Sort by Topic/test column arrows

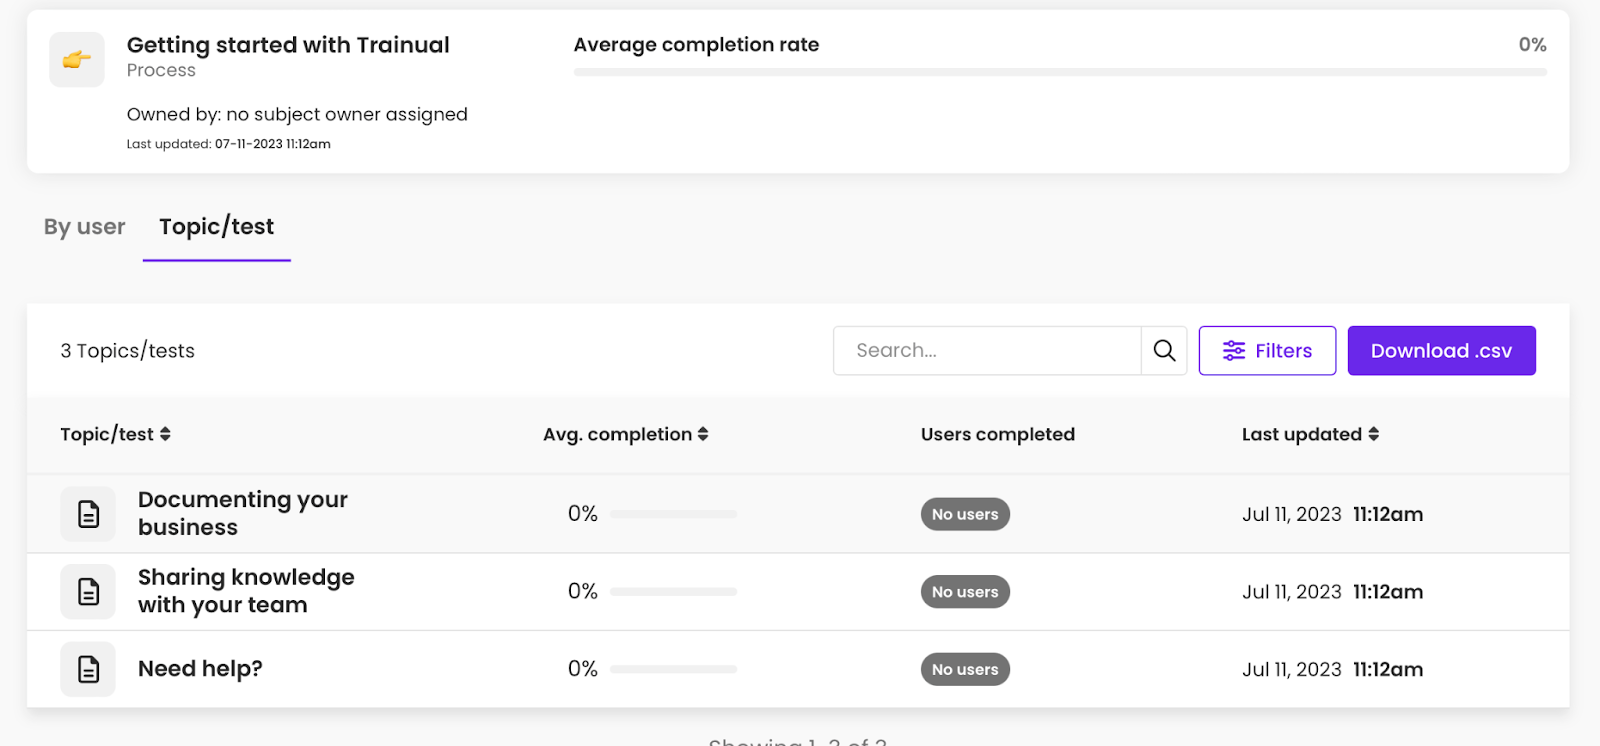165,434
